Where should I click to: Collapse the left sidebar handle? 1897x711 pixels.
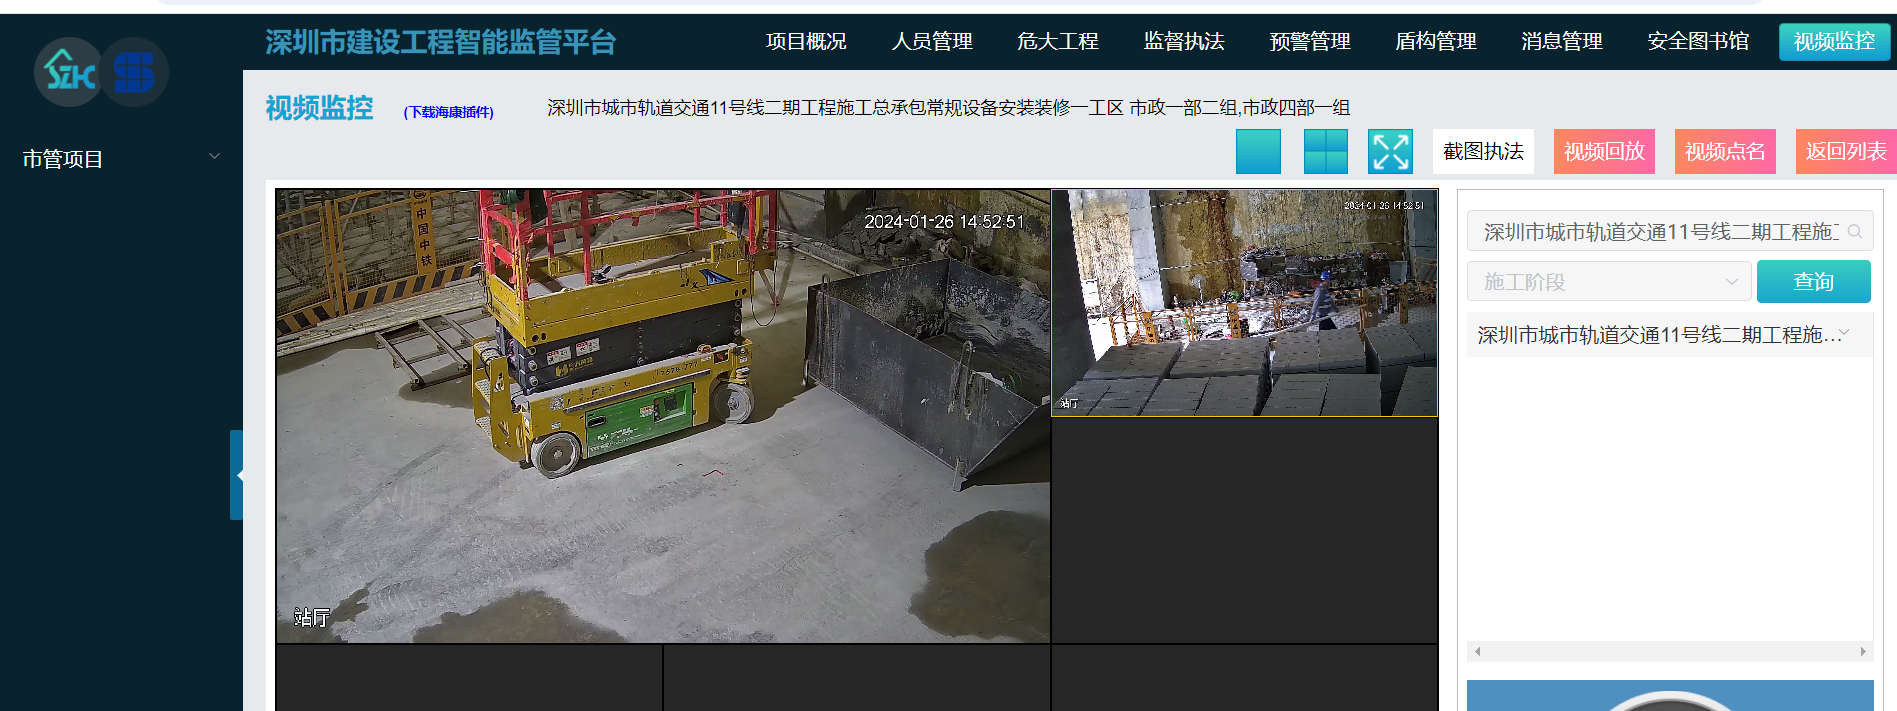[237, 475]
